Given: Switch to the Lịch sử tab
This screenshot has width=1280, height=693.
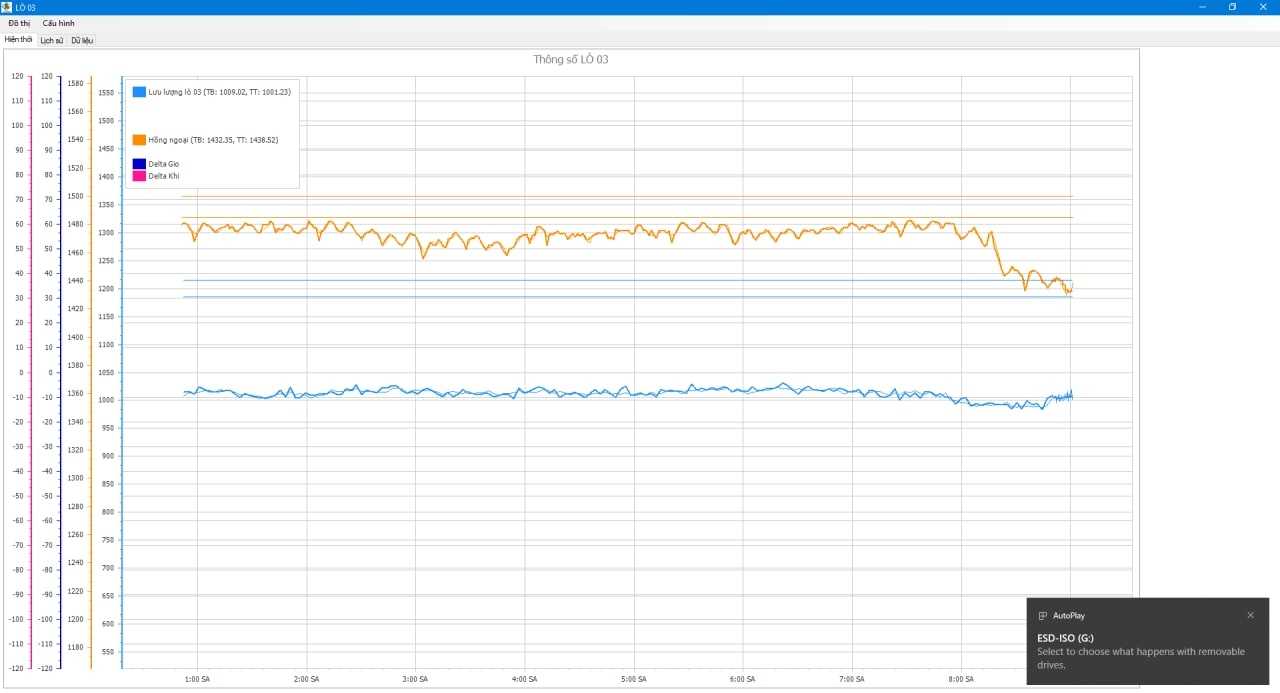Looking at the screenshot, I should (51, 40).
